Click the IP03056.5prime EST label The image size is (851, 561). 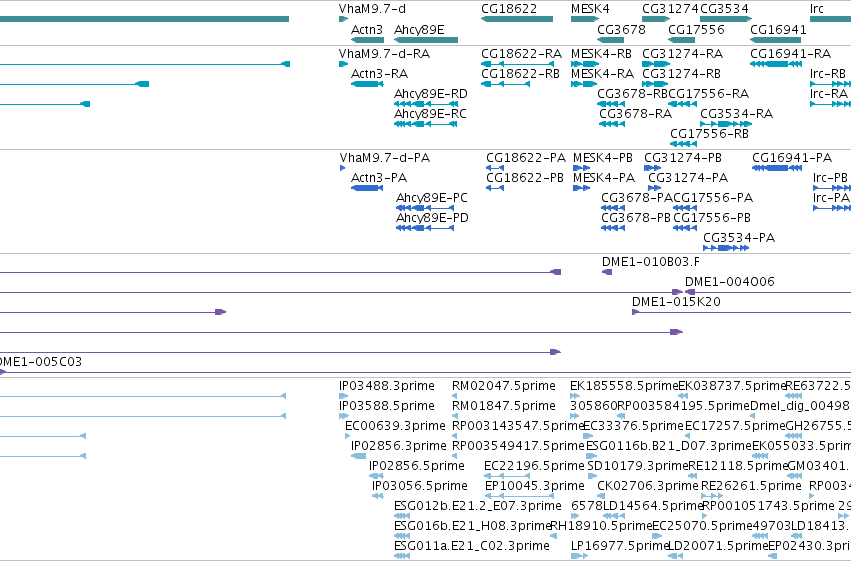420,486
